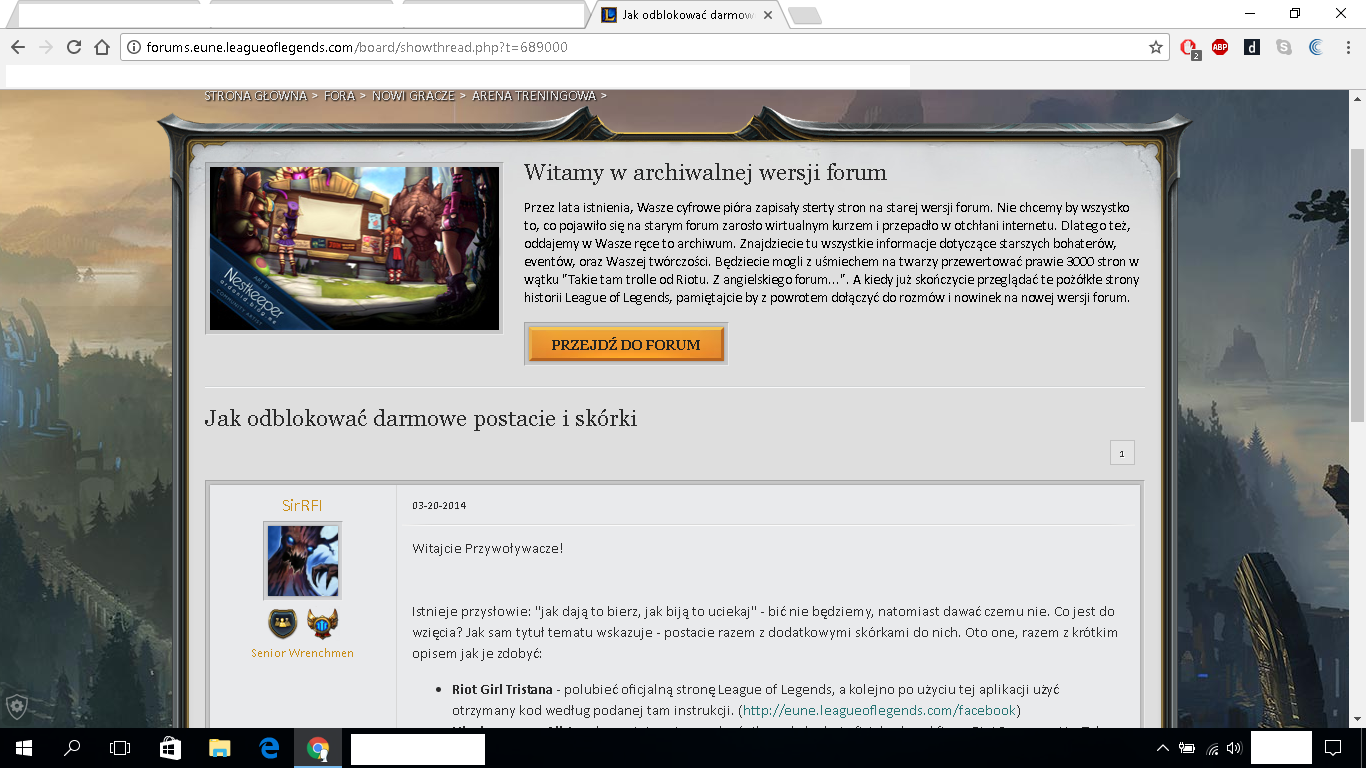Click the 'Riot Girl Tristana' bold text
Viewport: 1366px width, 768px height.
(x=502, y=689)
